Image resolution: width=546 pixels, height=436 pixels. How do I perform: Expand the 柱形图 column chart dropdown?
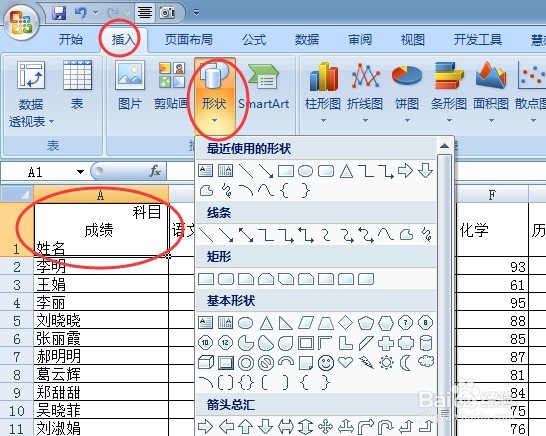coord(323,120)
